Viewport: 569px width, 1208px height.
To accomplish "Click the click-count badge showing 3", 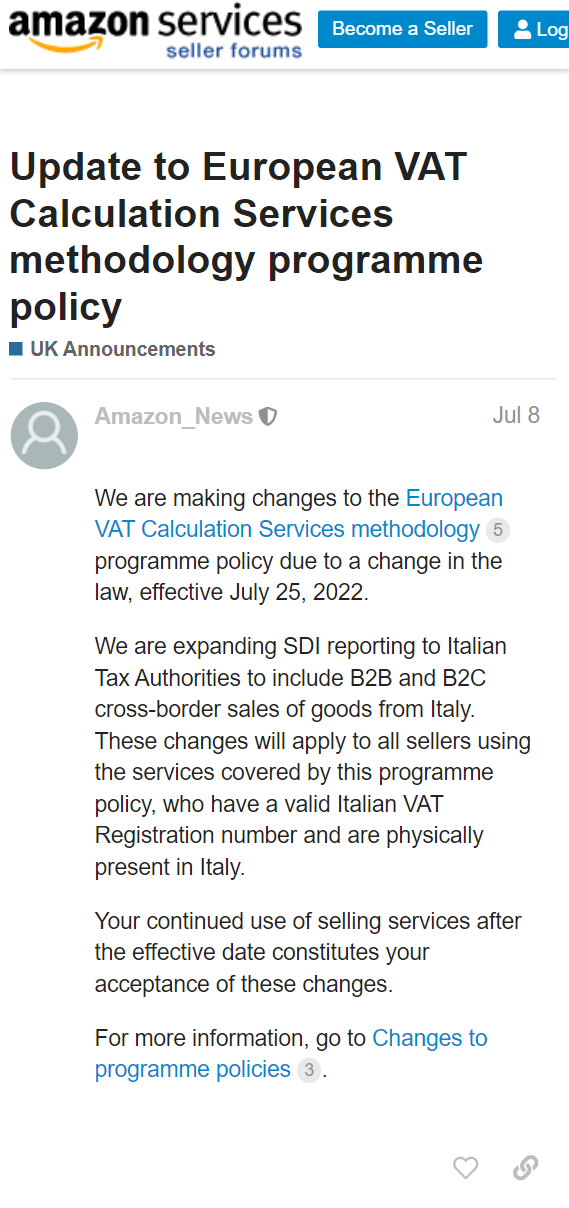I will pyautogui.click(x=309, y=1070).
